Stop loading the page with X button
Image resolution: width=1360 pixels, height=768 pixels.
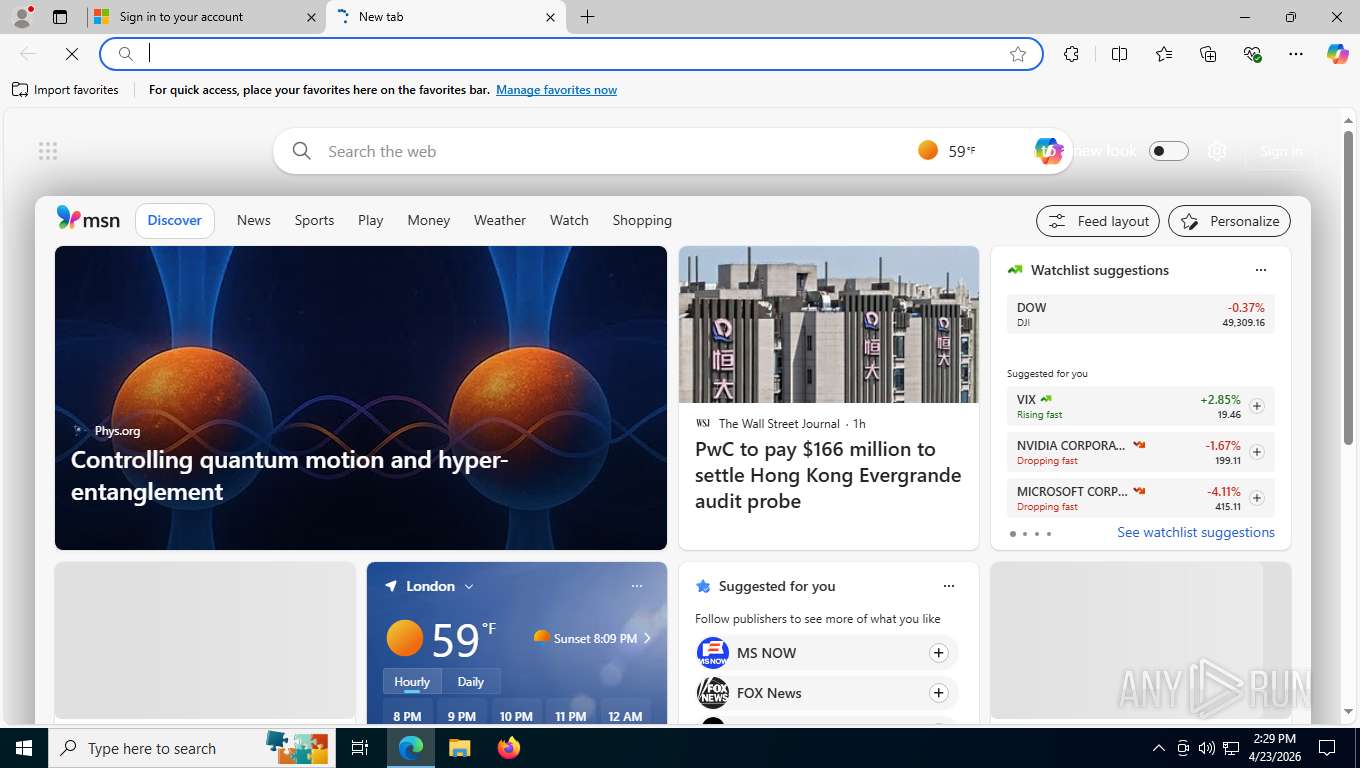pos(72,54)
